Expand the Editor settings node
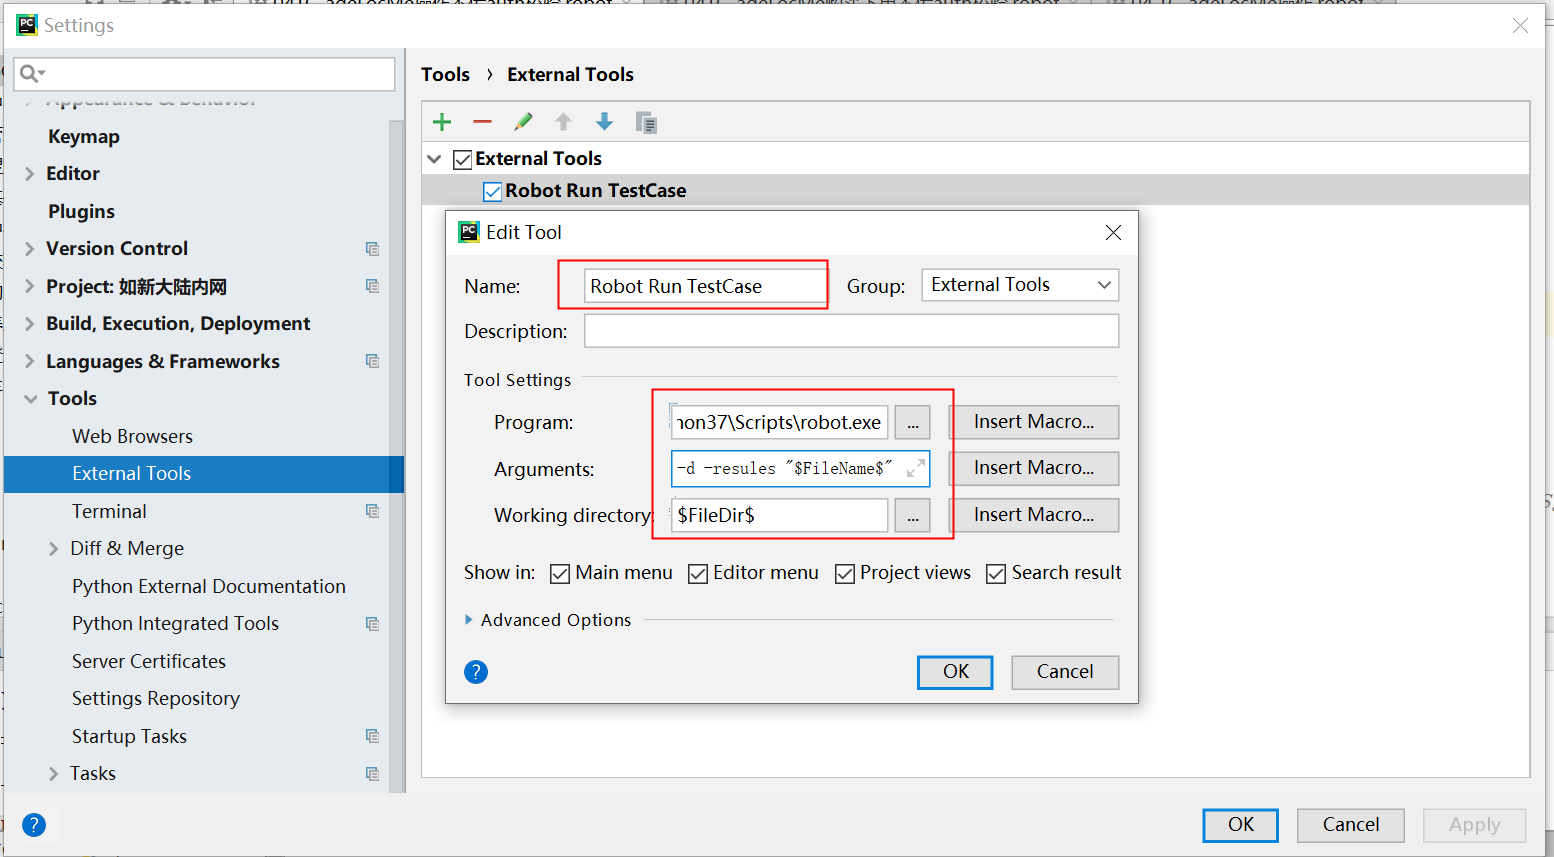 (29, 174)
